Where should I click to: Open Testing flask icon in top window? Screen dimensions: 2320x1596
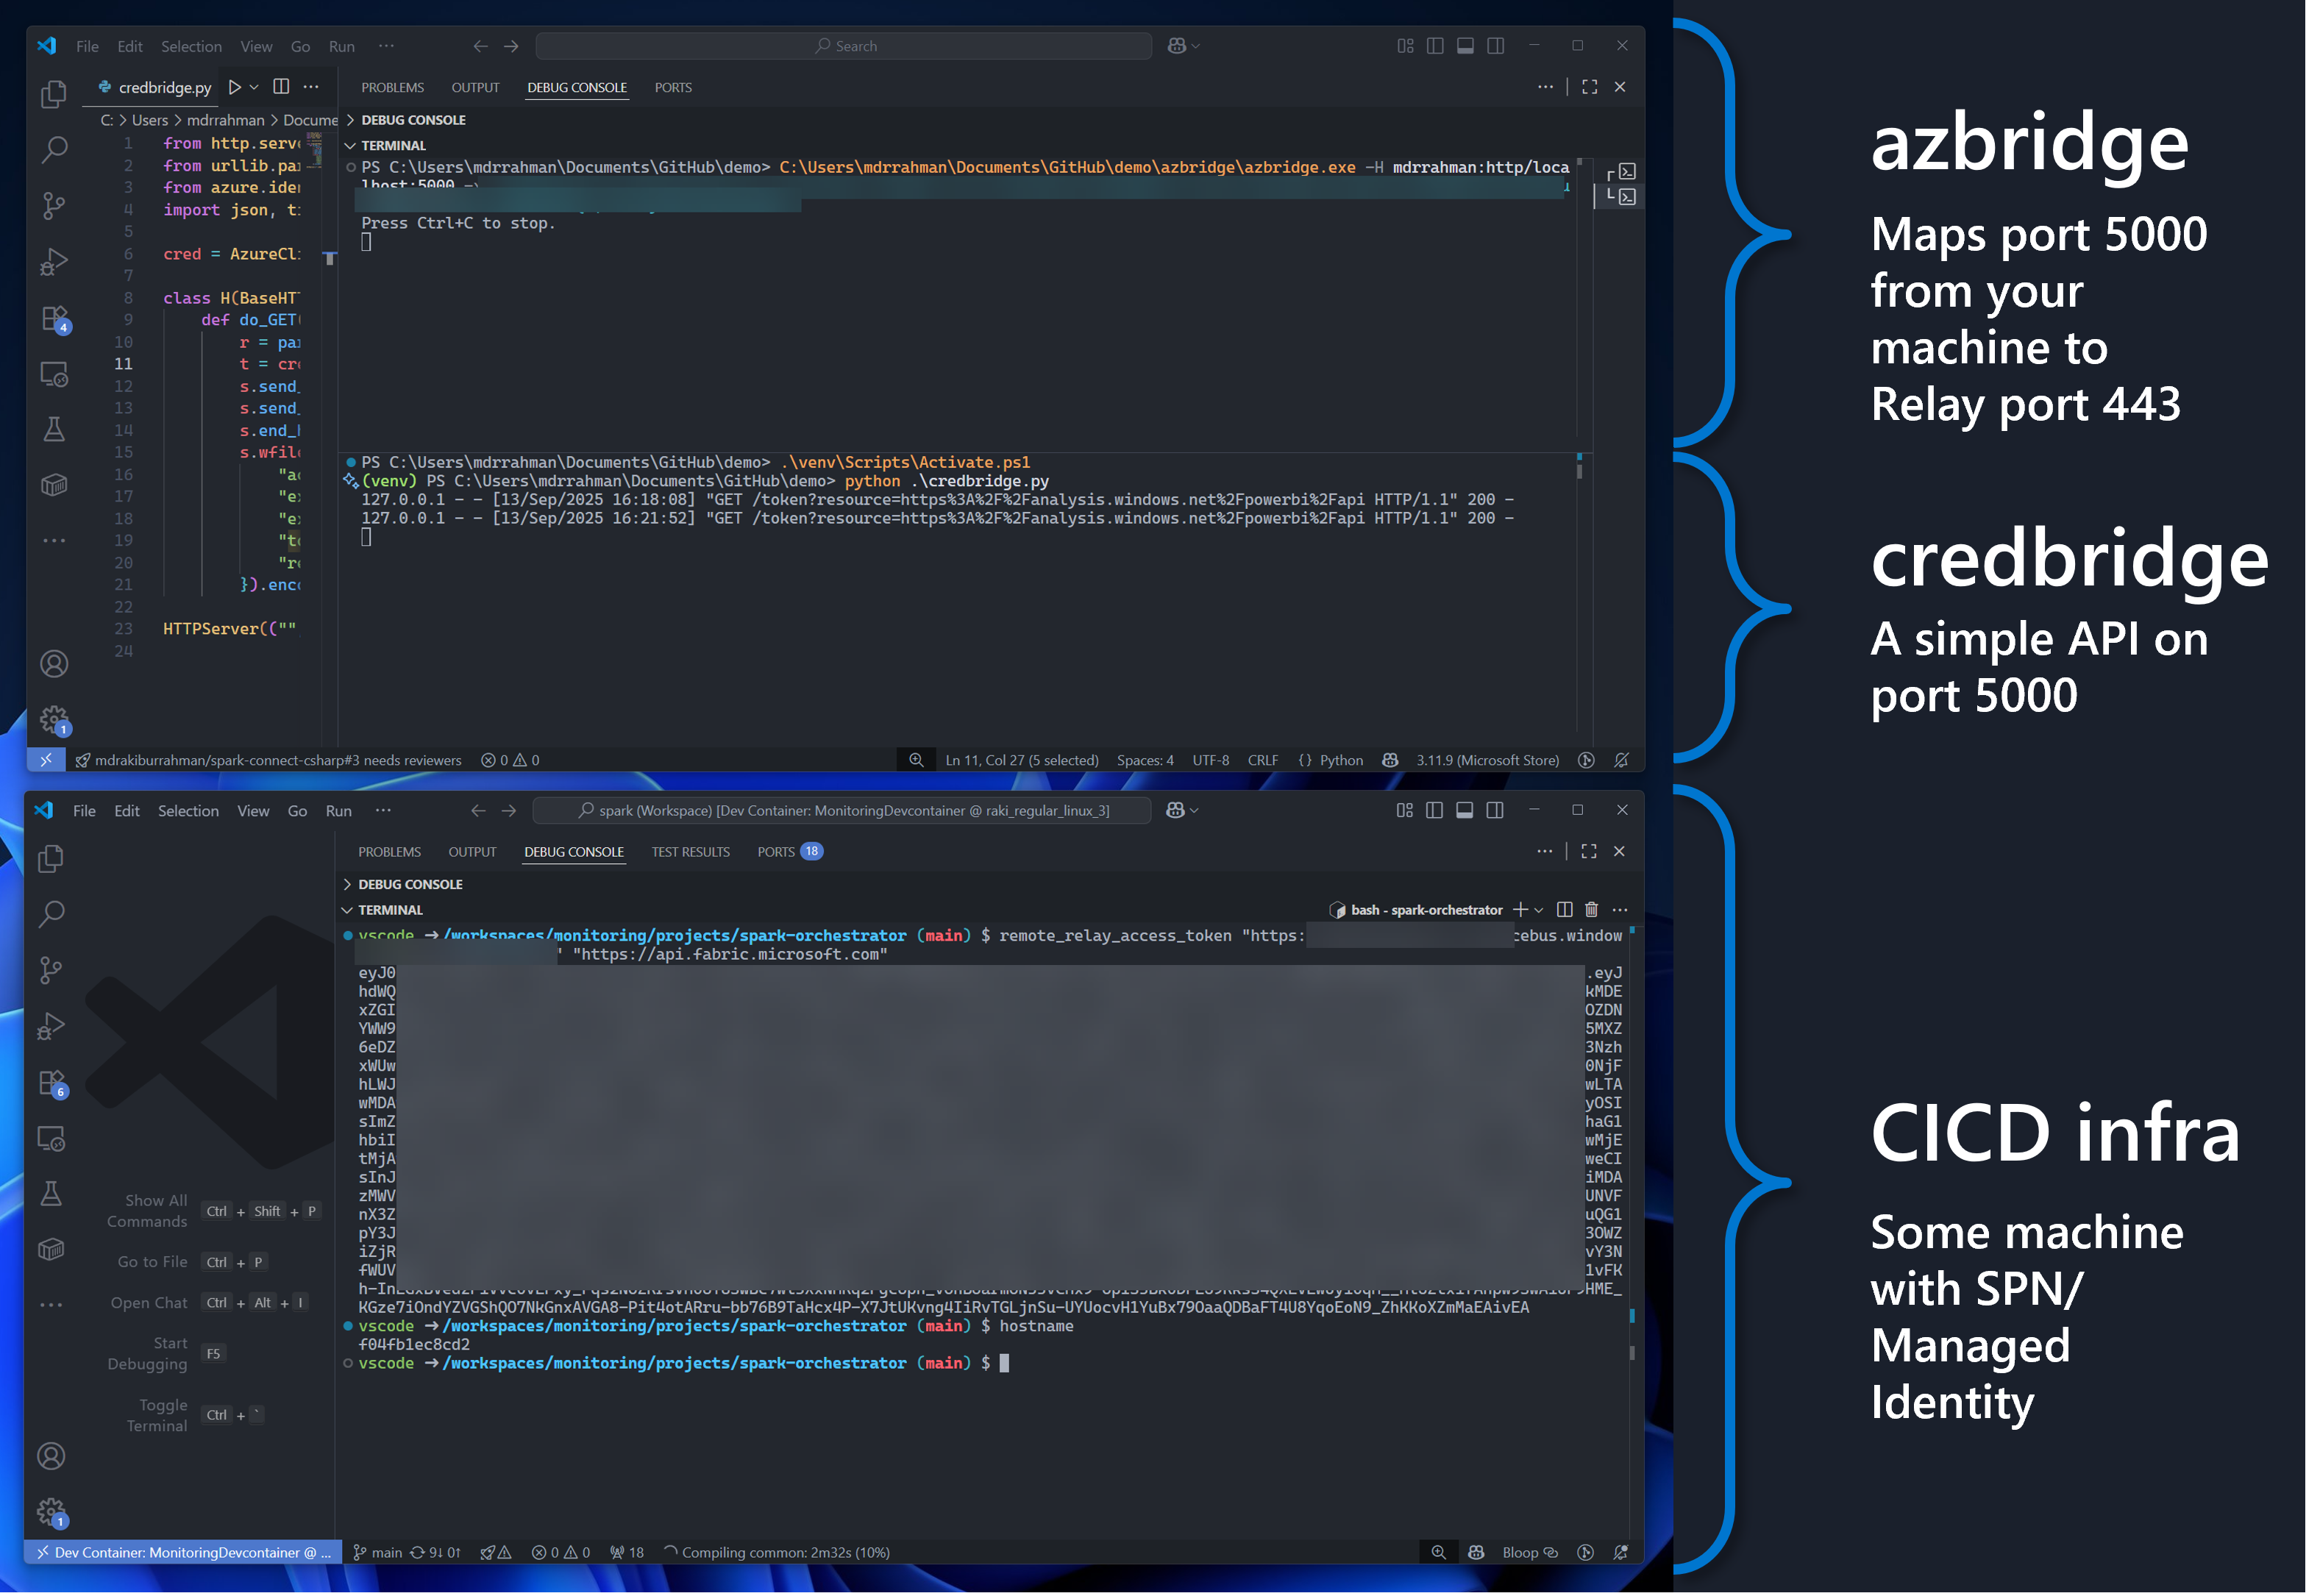pyautogui.click(x=54, y=430)
